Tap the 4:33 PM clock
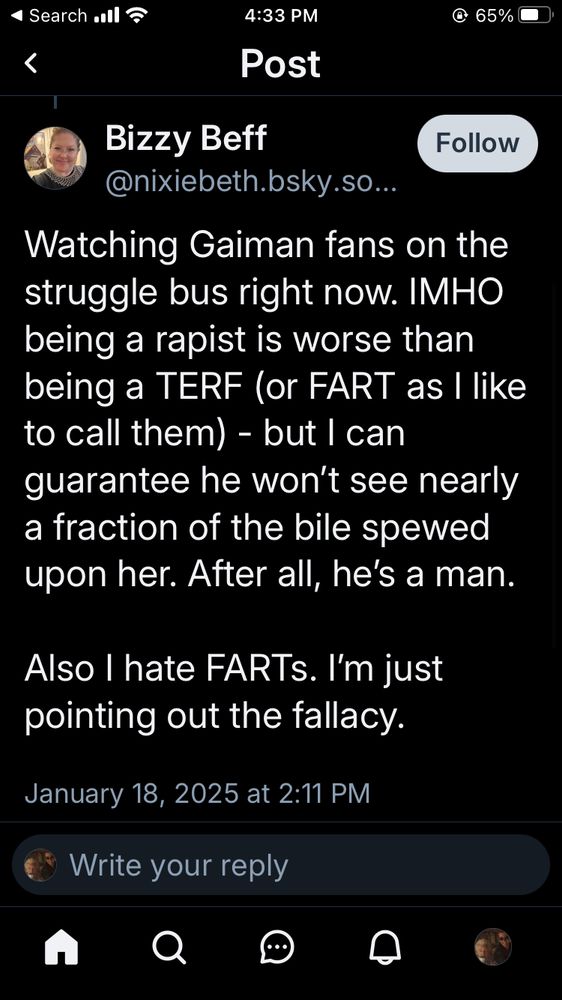This screenshot has width=562, height=1000. (x=281, y=16)
